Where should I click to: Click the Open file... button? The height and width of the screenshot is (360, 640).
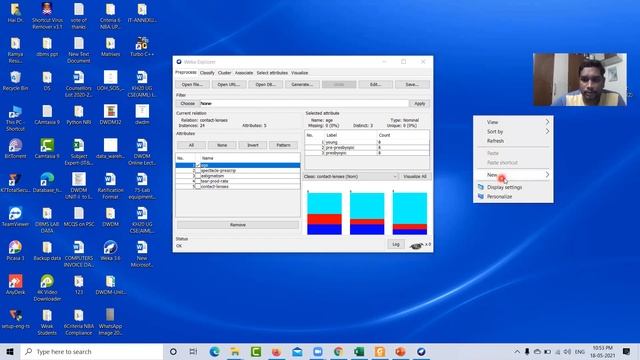192,84
